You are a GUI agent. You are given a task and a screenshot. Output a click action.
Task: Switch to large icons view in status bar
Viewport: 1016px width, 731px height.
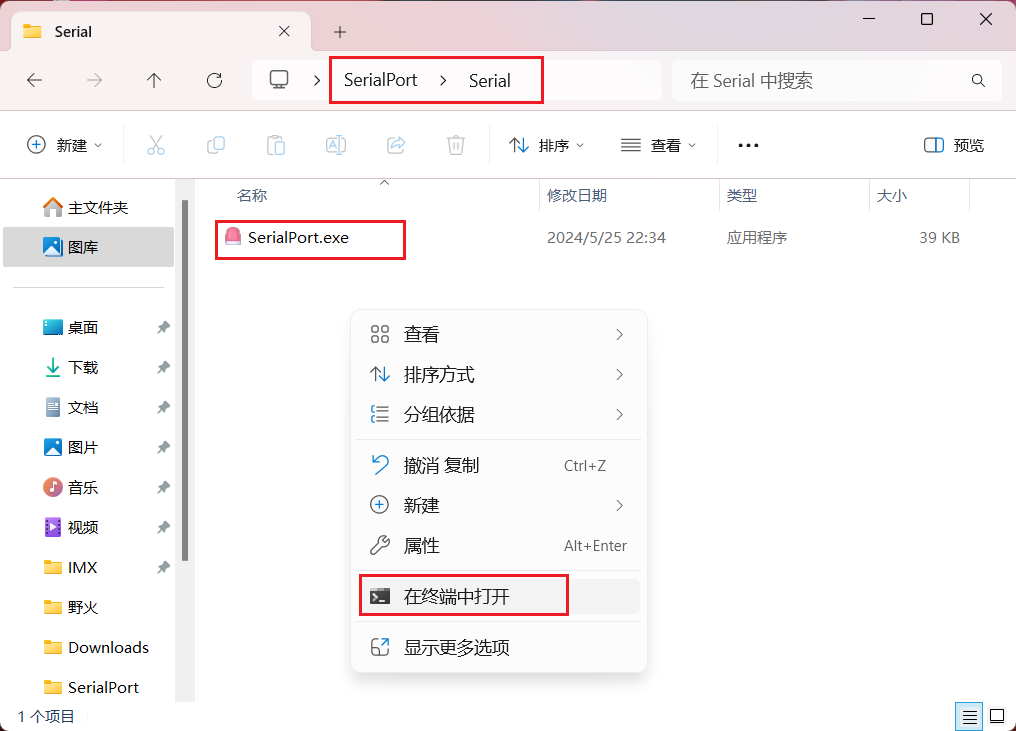[997, 716]
